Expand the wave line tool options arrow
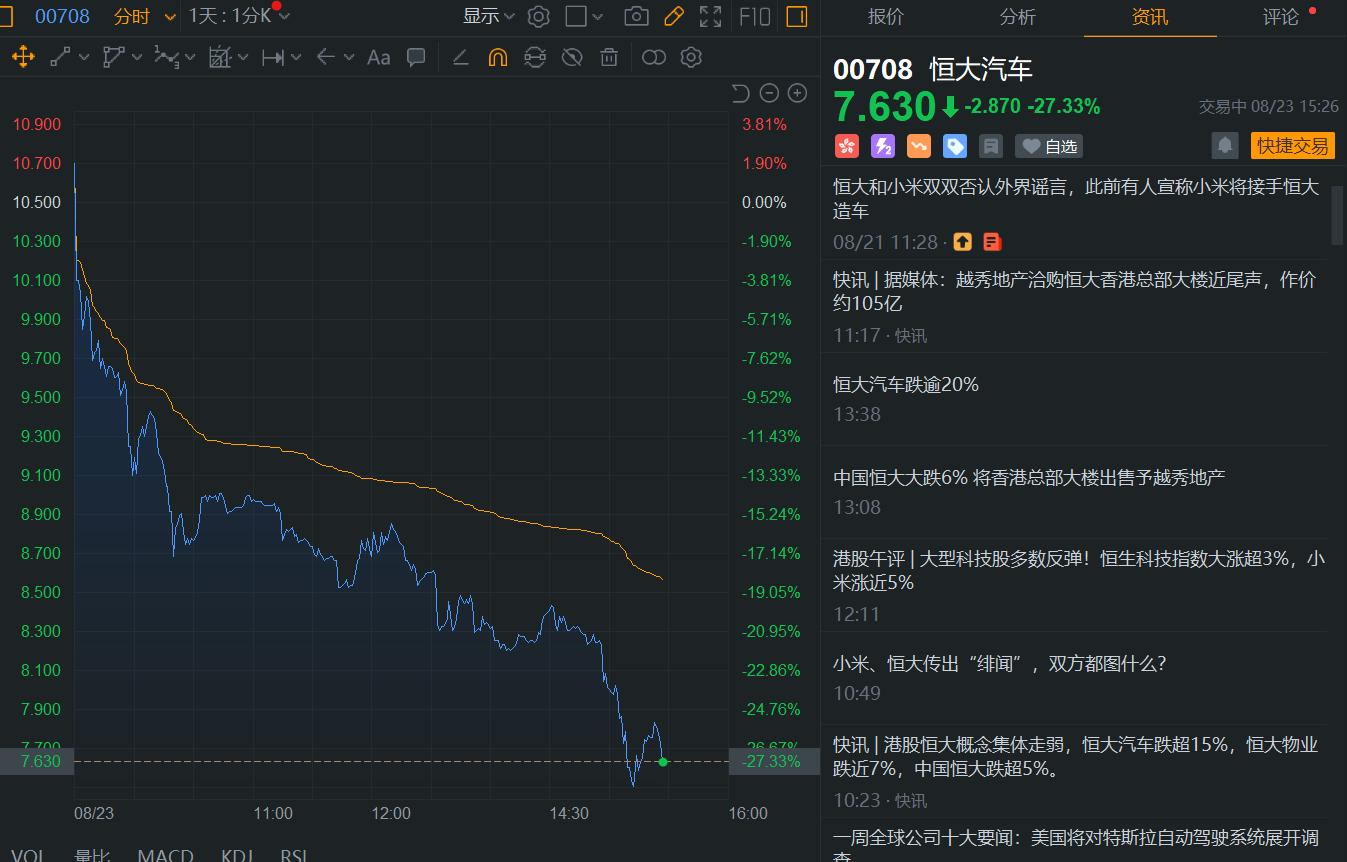Screen dimensions: 1347x862 (189, 57)
